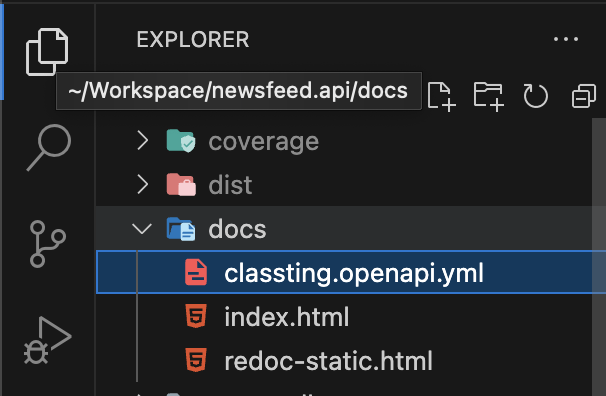The width and height of the screenshot is (606, 396).
Task: Open classting.openapi.yml file
Action: tap(344, 272)
